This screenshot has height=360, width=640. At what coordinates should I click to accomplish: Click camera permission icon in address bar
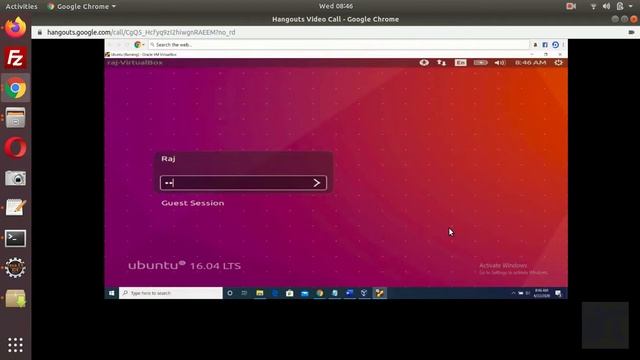[631, 32]
